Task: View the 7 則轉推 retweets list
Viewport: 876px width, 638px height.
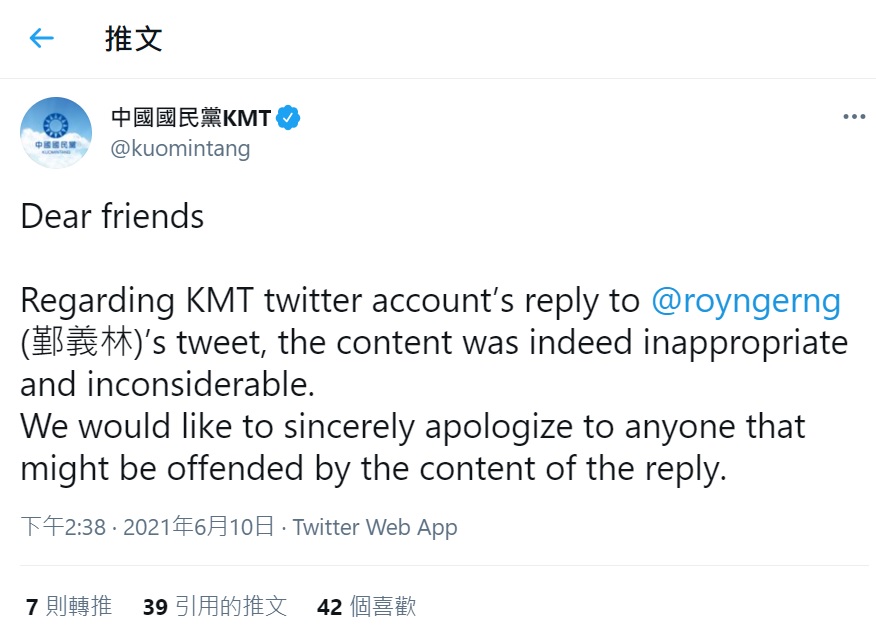Action: pyautogui.click(x=69, y=607)
